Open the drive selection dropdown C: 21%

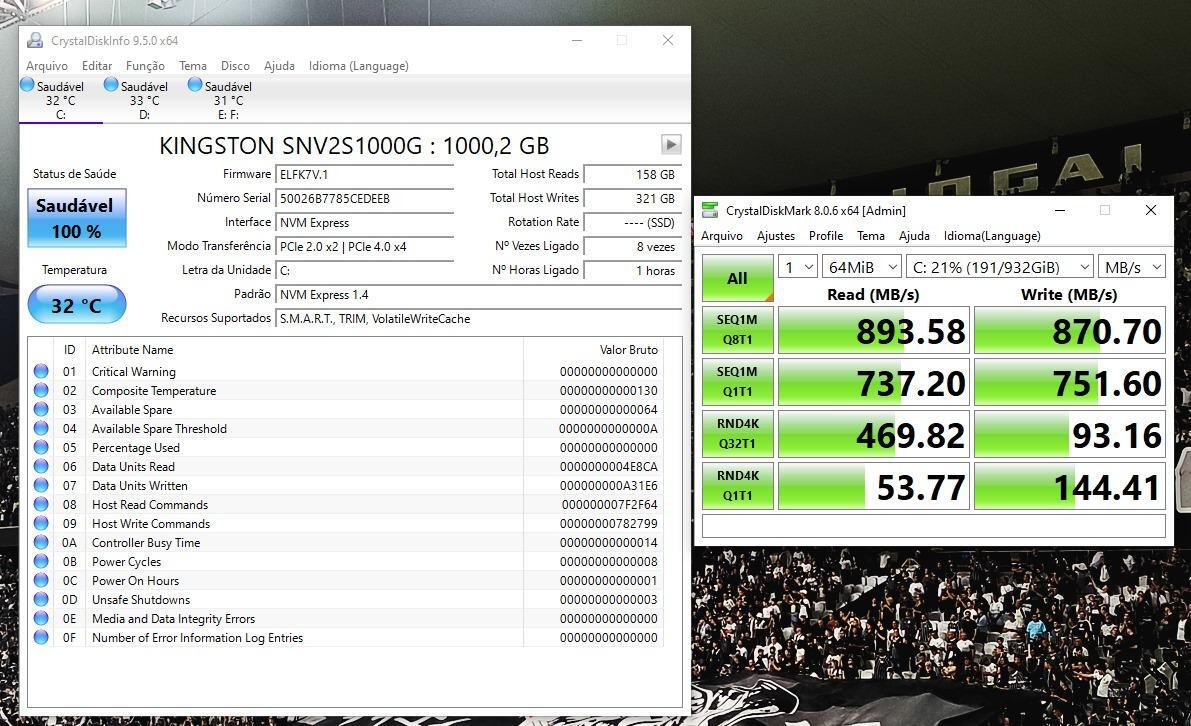click(1000, 267)
